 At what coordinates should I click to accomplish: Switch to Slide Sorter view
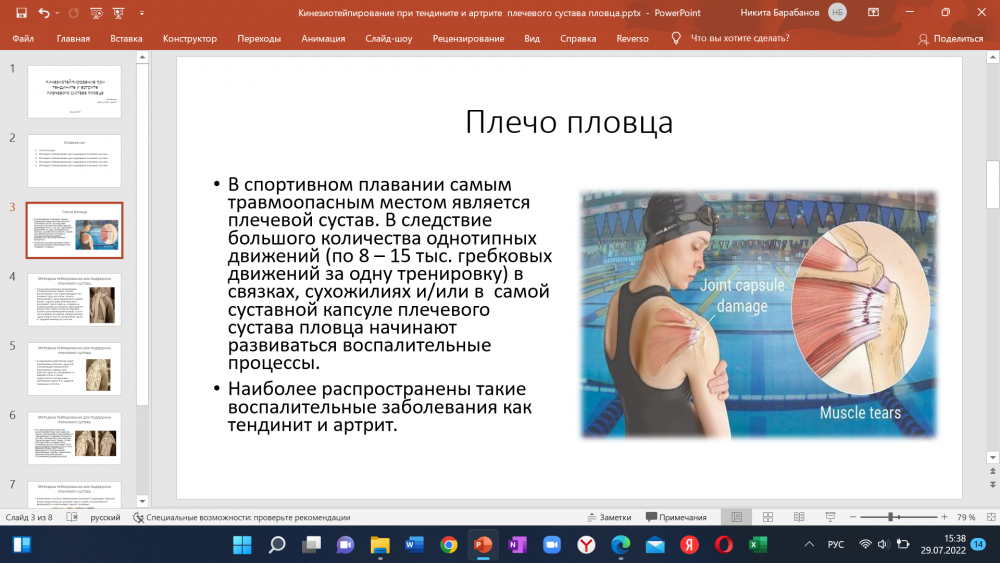point(769,517)
